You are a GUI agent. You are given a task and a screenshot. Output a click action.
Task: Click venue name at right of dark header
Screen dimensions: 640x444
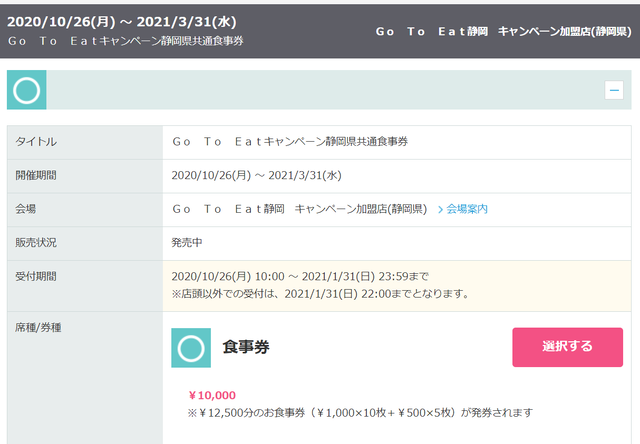[503, 31]
